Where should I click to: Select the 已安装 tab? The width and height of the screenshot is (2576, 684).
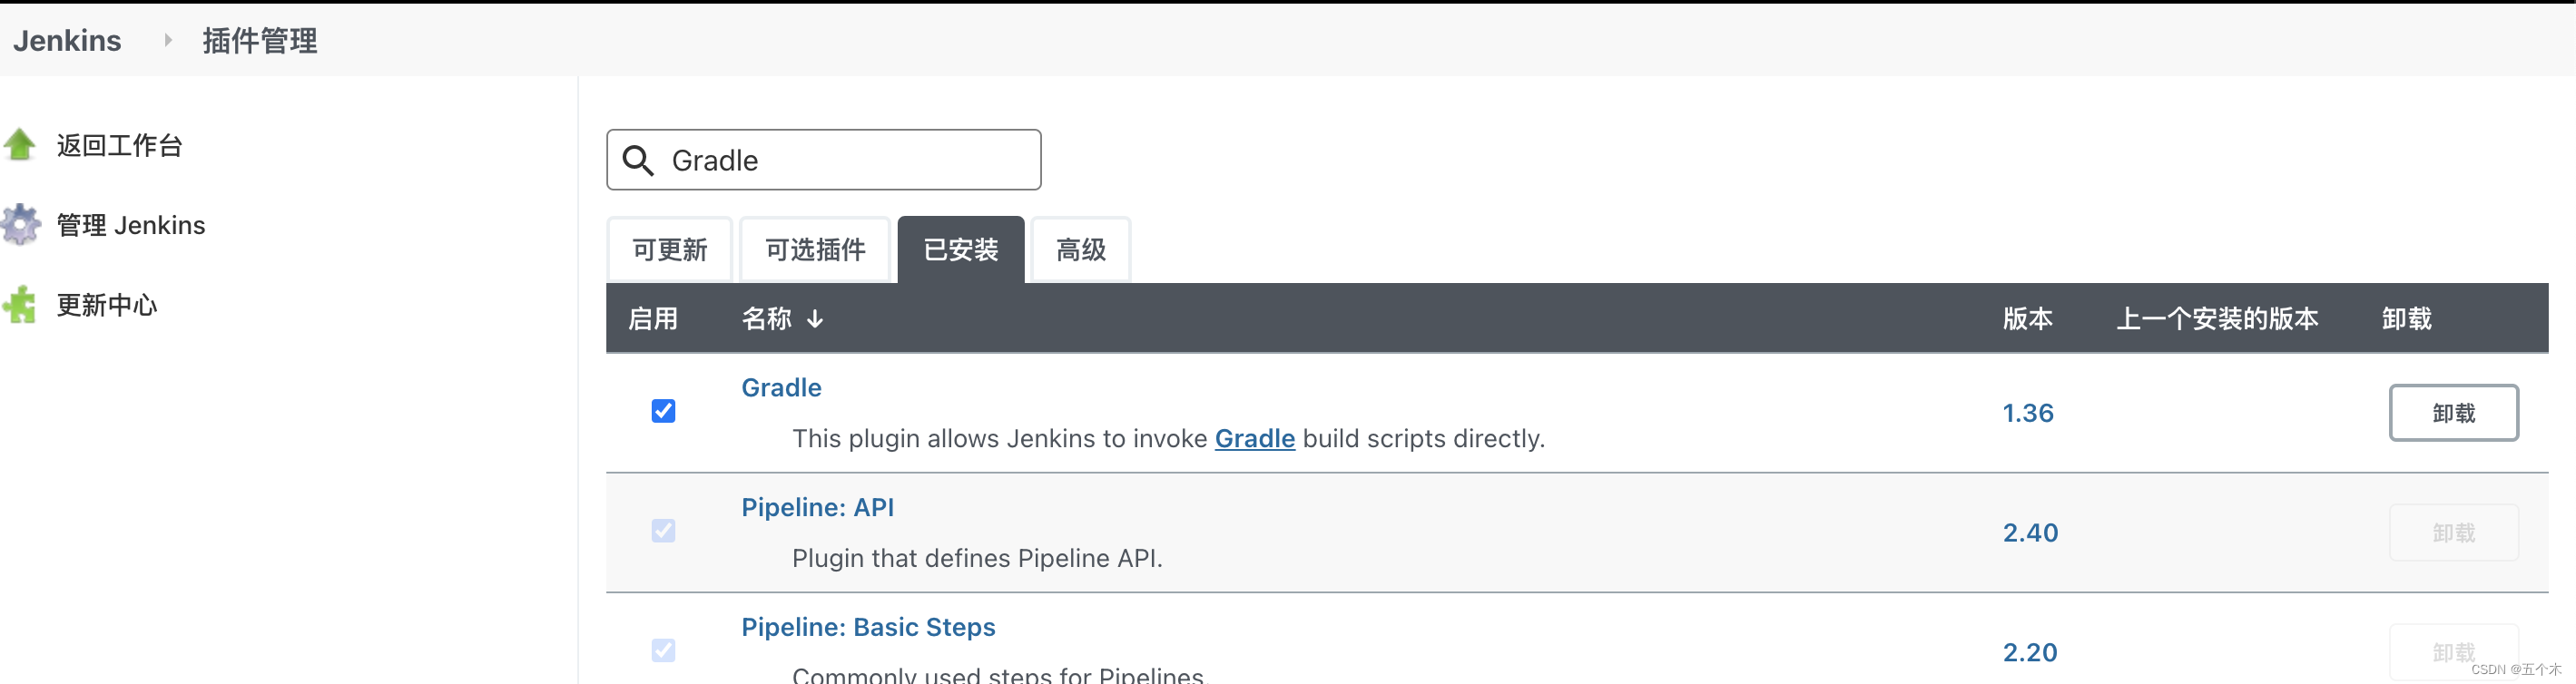(x=961, y=250)
